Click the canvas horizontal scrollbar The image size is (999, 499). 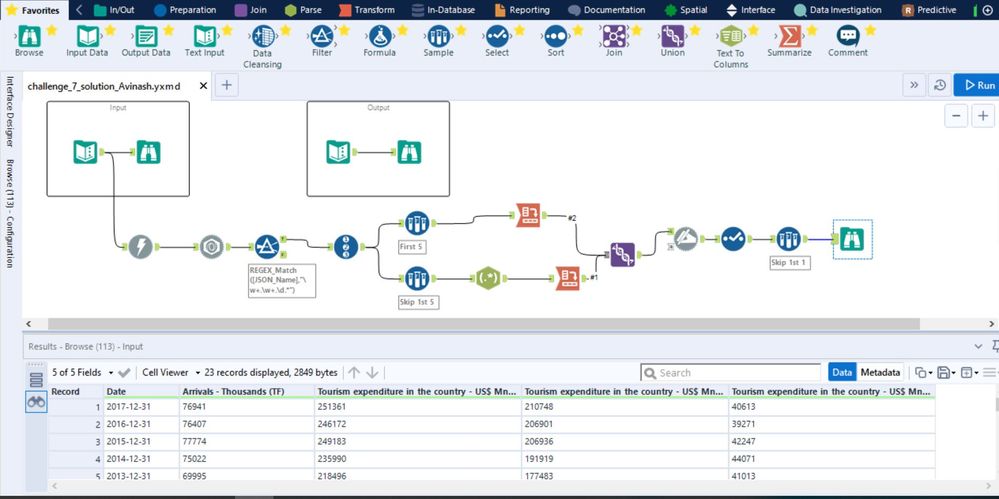(484, 324)
